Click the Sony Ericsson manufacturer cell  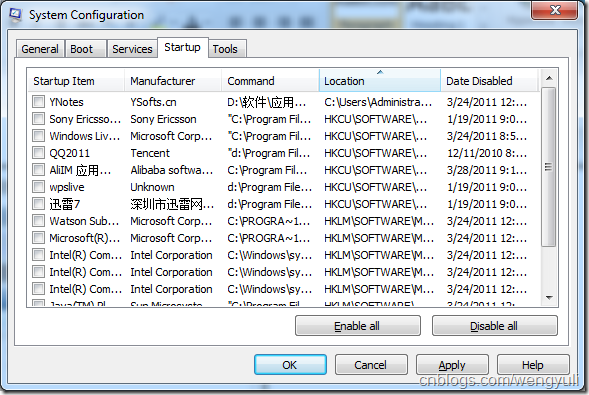(163, 119)
